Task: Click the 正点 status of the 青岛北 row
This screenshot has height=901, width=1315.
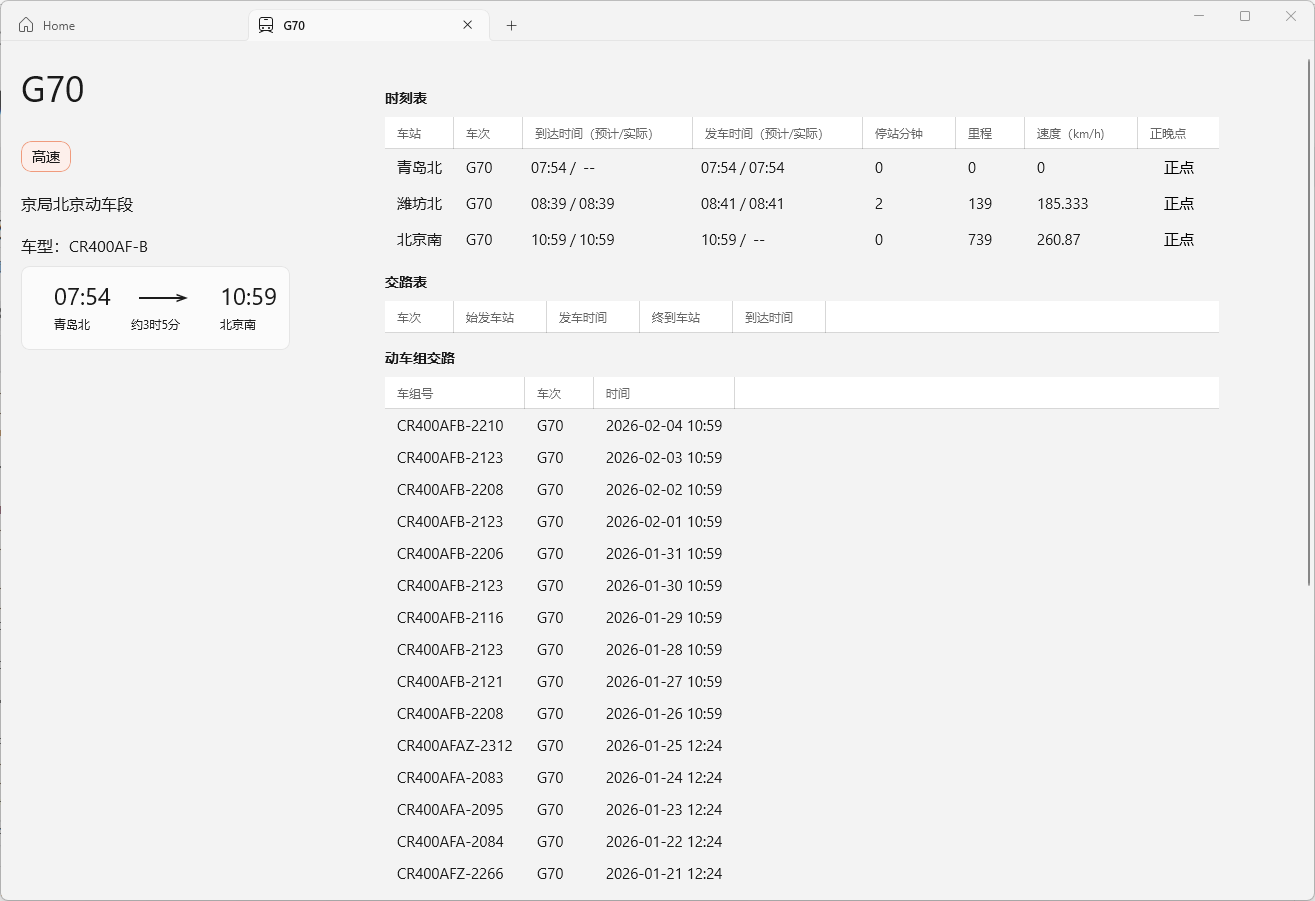Action: pos(1177,167)
